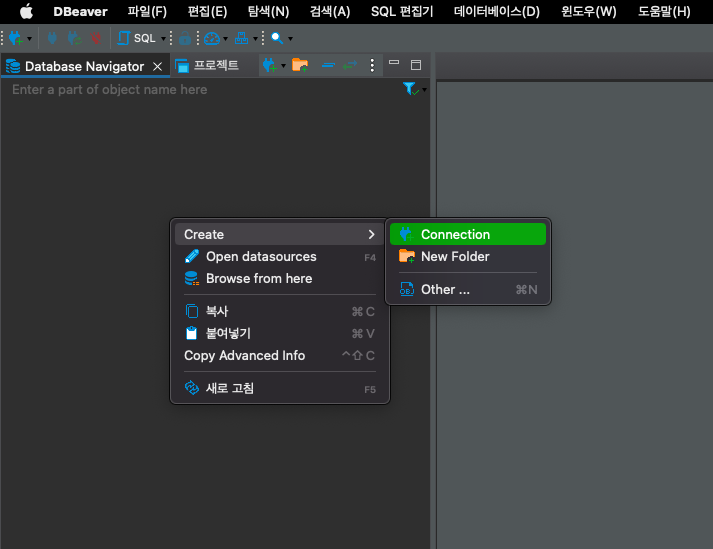Image resolution: width=713 pixels, height=549 pixels.
Task: Maximize the Database Navigator panel
Action: coord(416,65)
